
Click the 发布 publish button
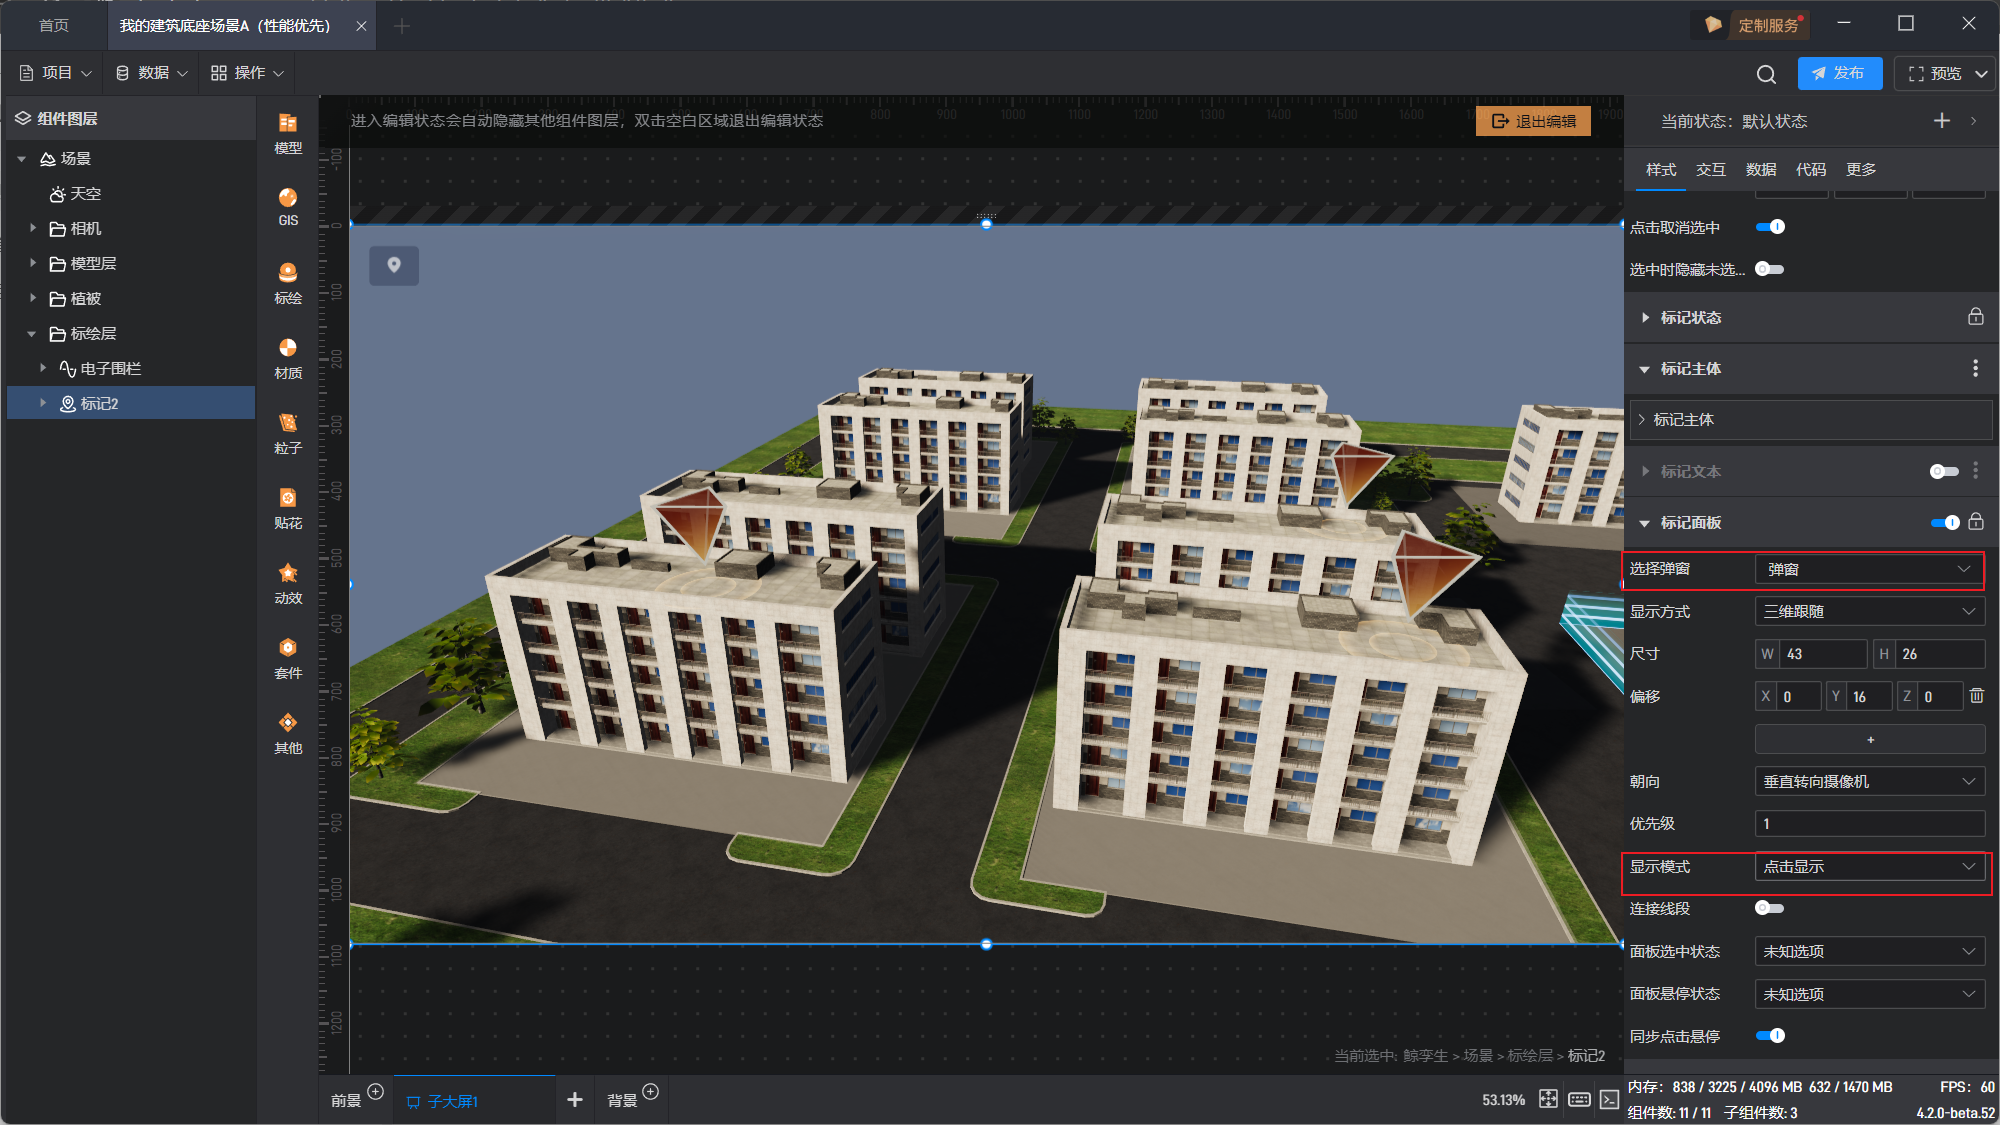pyautogui.click(x=1838, y=73)
